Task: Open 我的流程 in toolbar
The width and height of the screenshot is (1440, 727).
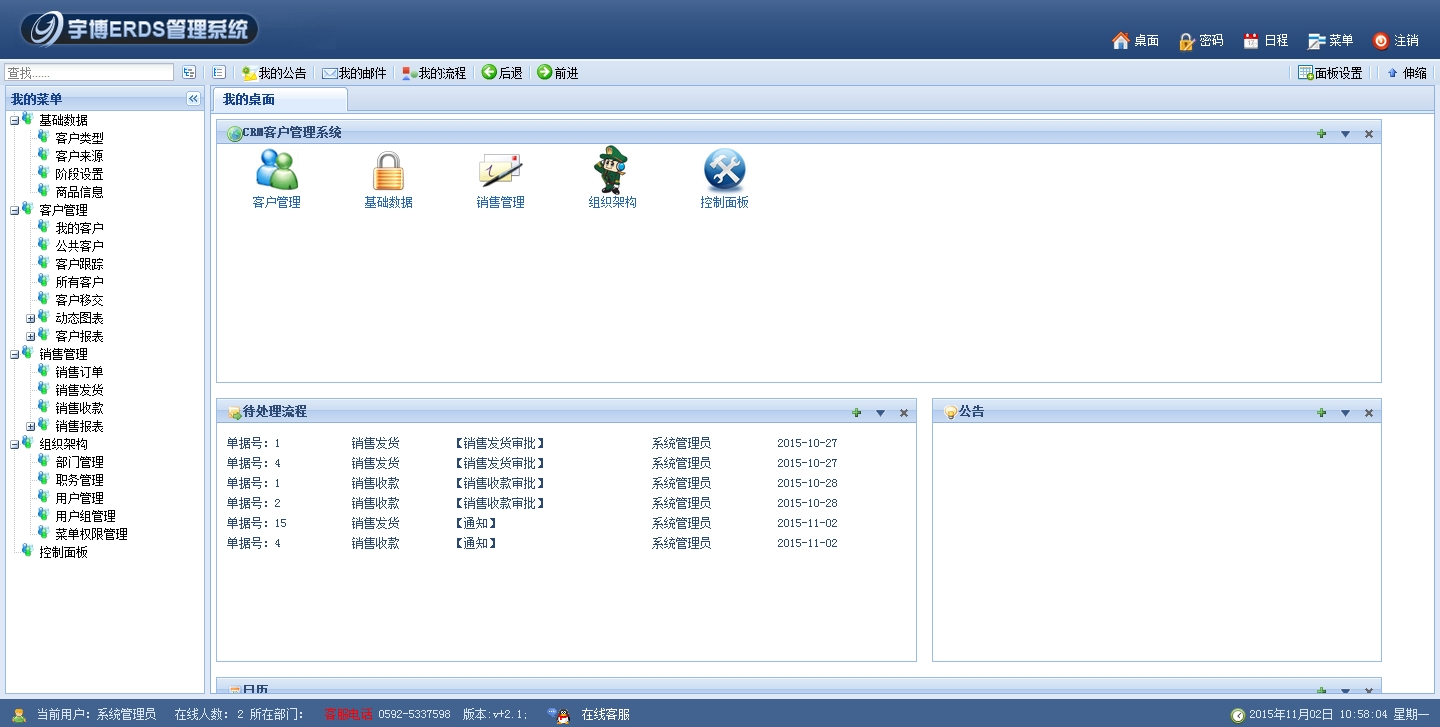Action: click(434, 73)
